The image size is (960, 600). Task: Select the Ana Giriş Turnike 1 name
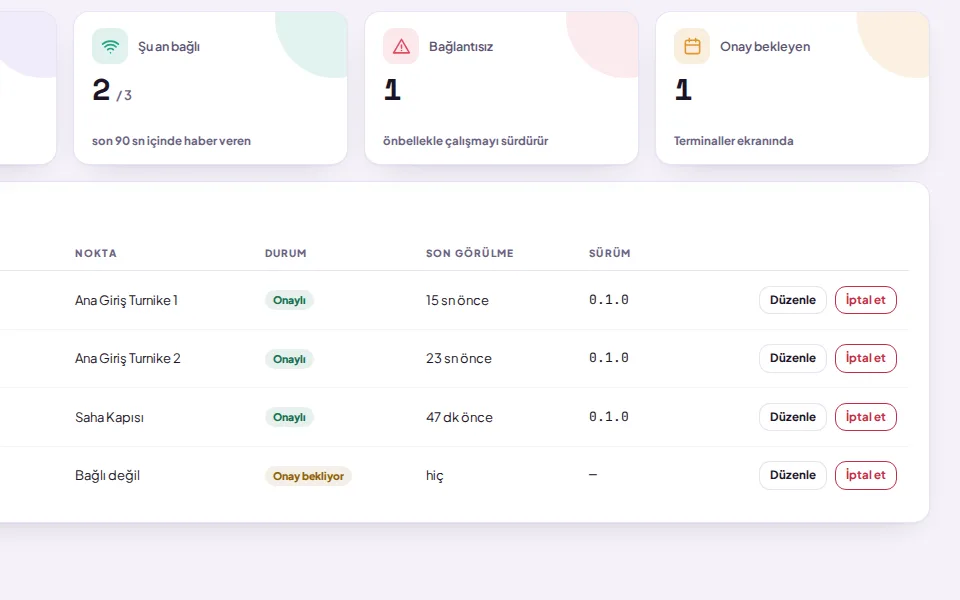coord(126,300)
